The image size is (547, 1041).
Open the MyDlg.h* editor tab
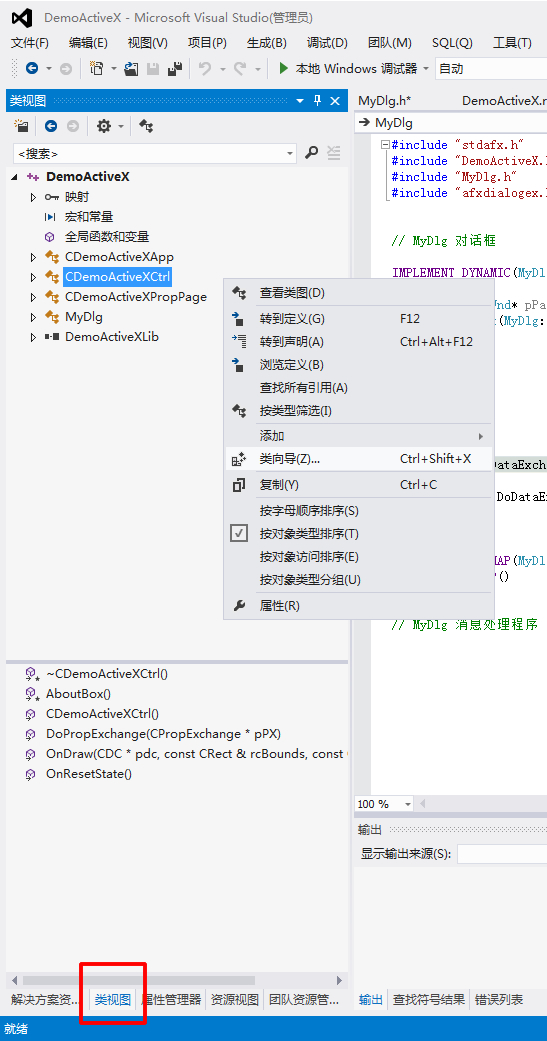click(x=384, y=101)
